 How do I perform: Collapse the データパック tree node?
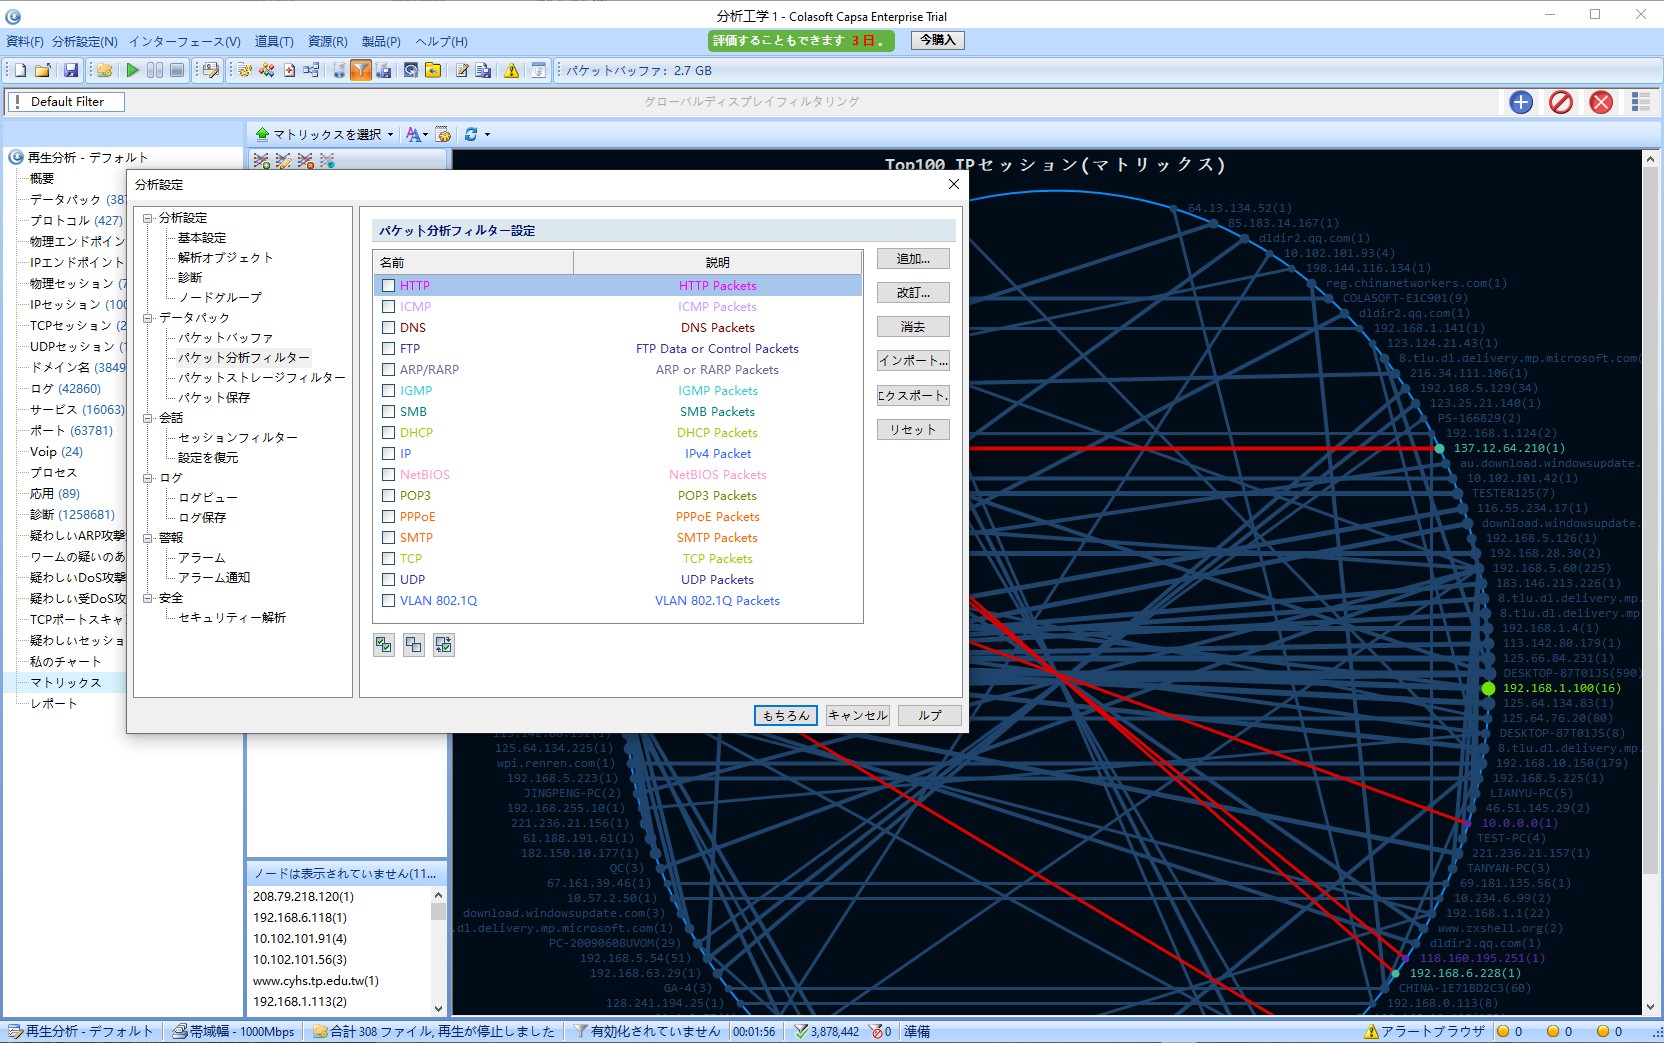(148, 318)
